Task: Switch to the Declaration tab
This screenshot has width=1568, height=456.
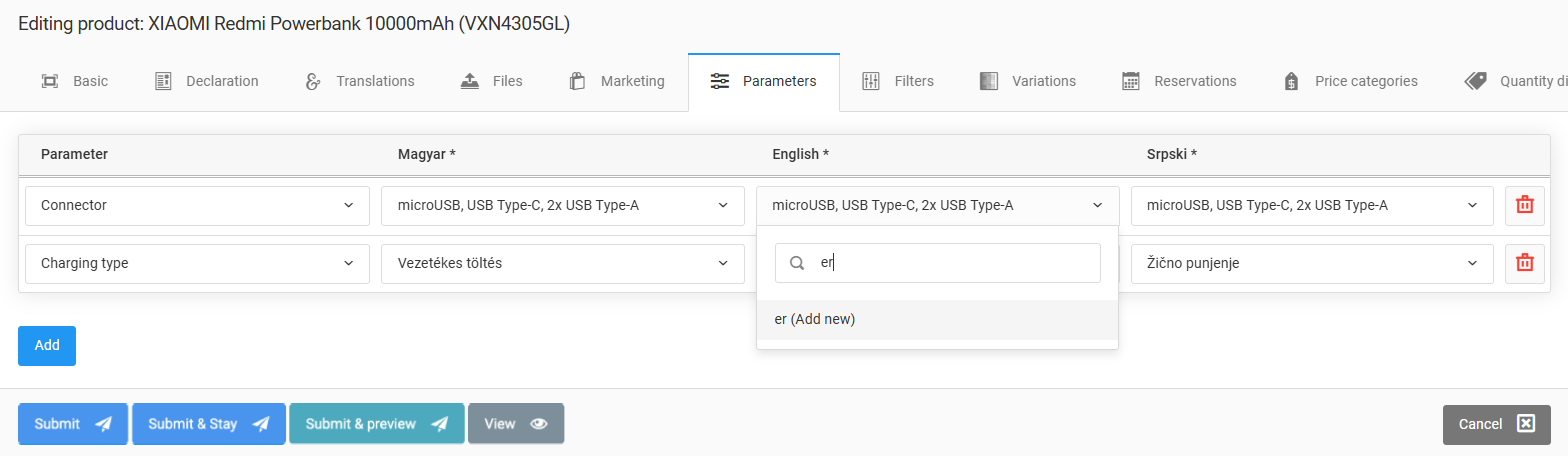Action: [x=207, y=81]
